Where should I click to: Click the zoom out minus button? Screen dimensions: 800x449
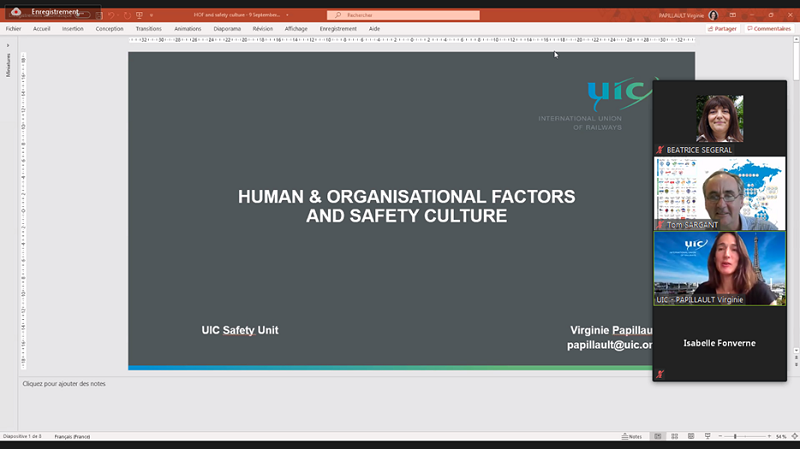pyautogui.click(x=720, y=436)
